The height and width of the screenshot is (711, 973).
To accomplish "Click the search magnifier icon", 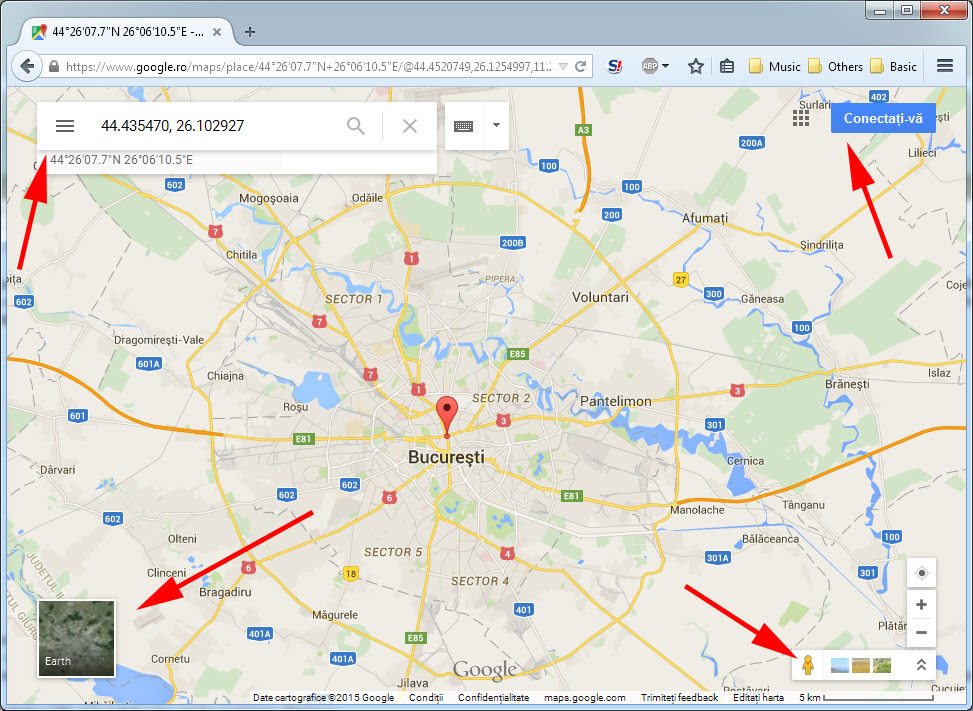I will pos(356,126).
